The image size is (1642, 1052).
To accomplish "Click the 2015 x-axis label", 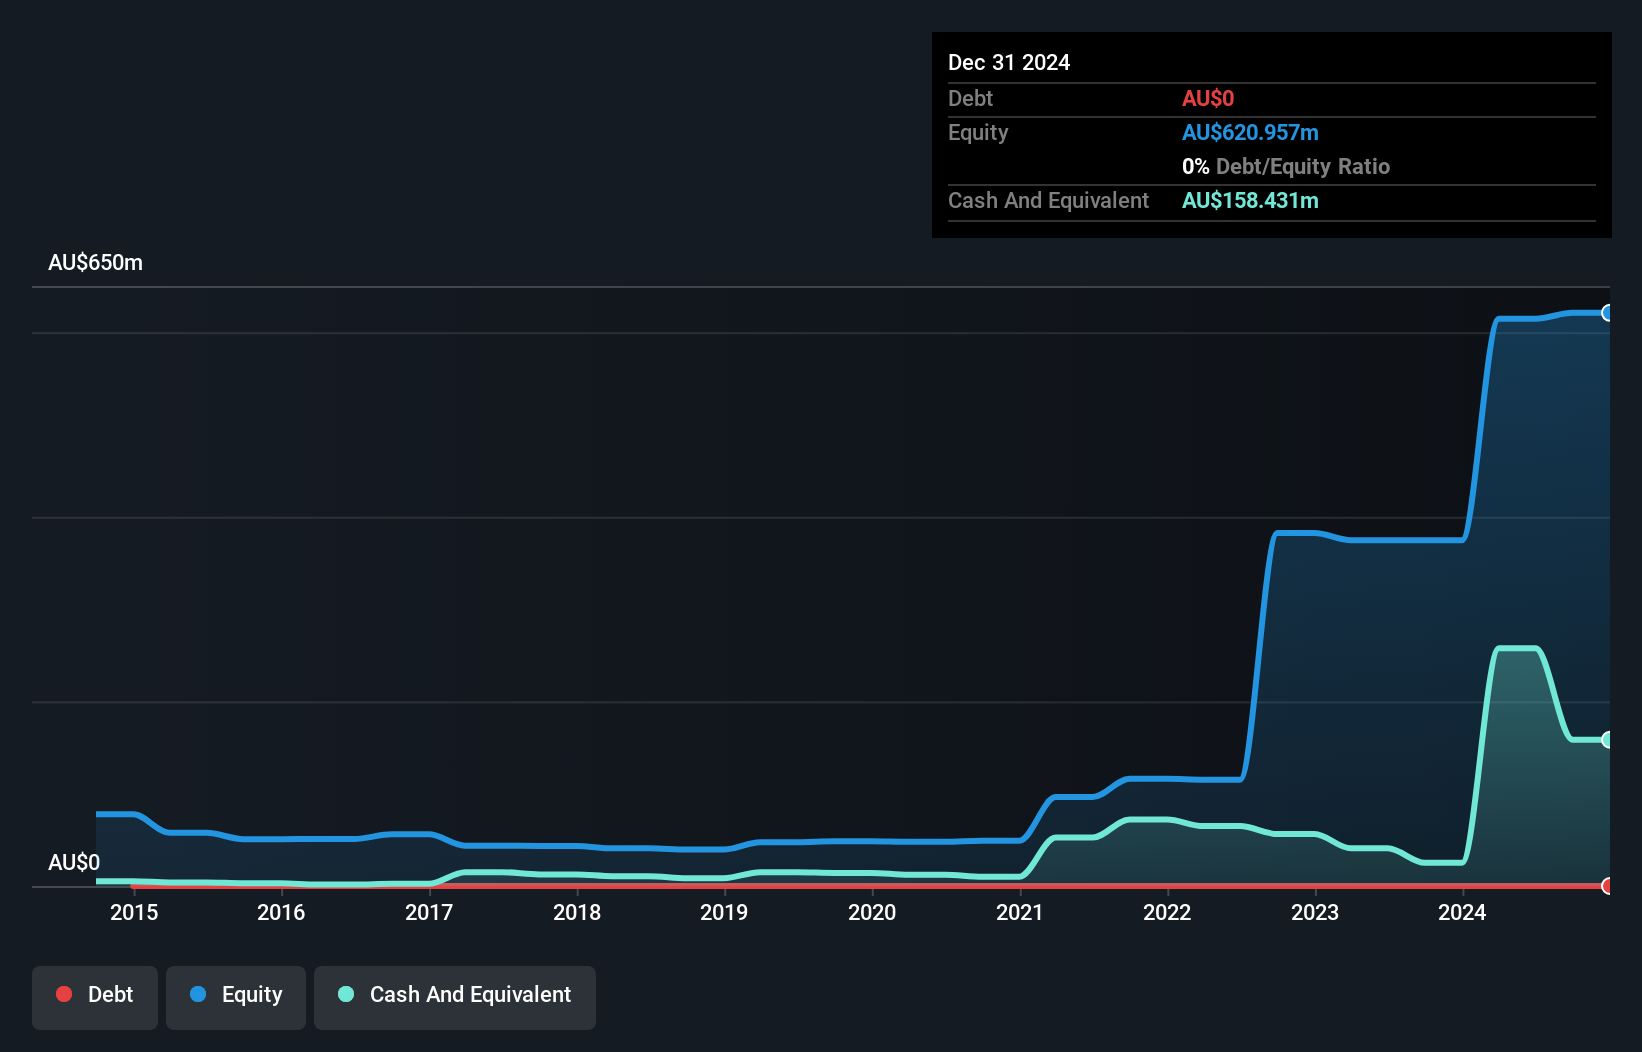I will 134,912.
